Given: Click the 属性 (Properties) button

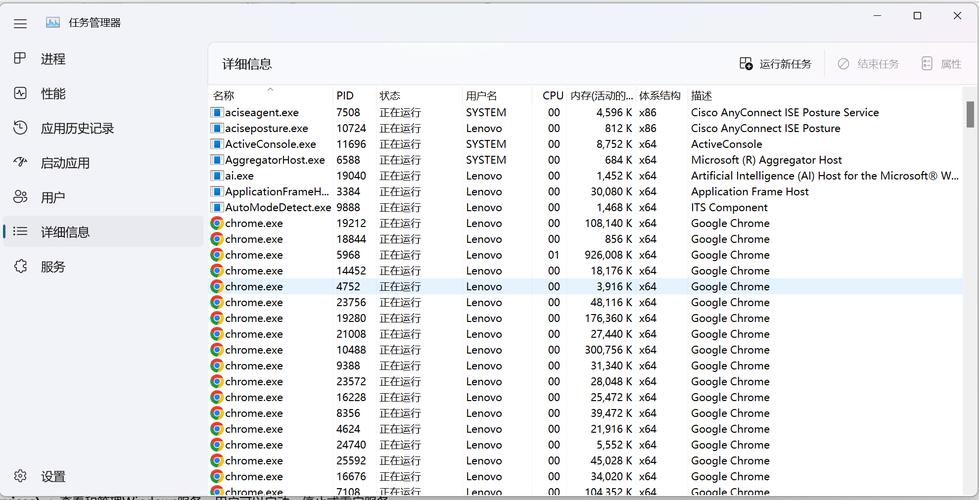Looking at the screenshot, I should click(941, 64).
